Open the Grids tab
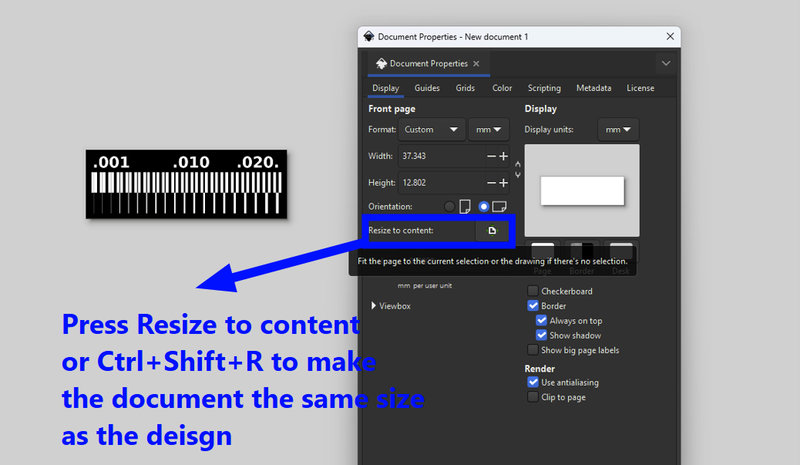Image resolution: width=800 pixels, height=465 pixels. (465, 88)
